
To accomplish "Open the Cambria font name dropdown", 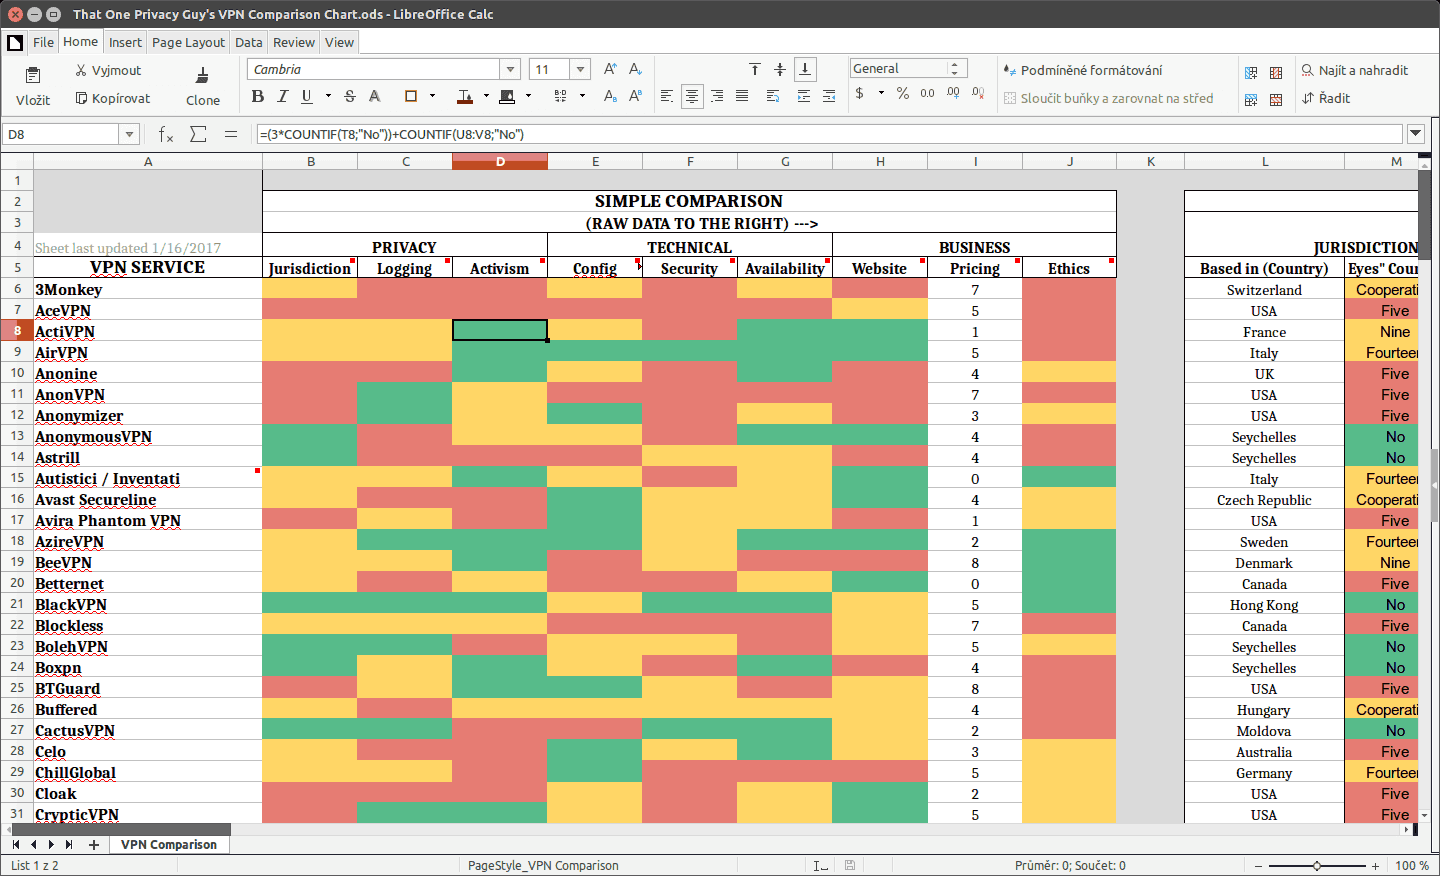I will pos(509,69).
